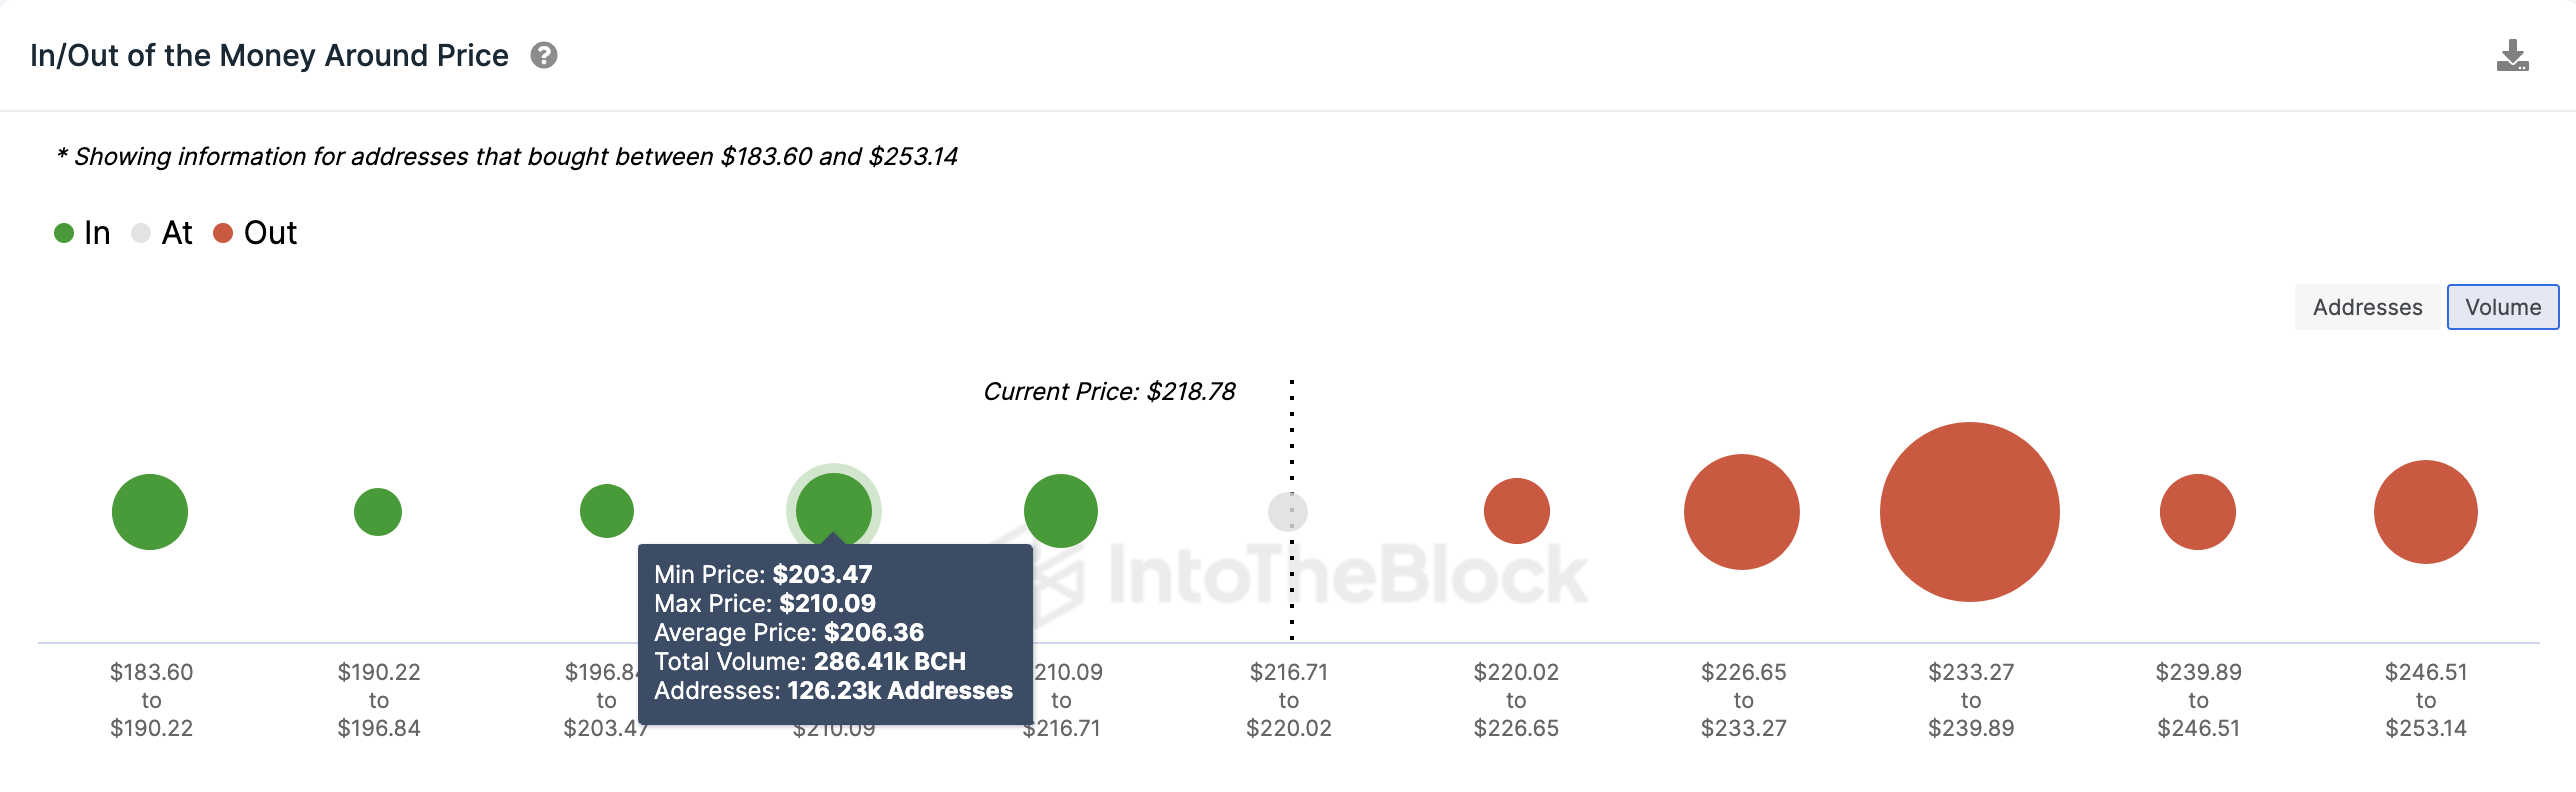Click the download chart icon
Image resolution: width=2576 pixels, height=792 pixels.
click(x=2512, y=56)
